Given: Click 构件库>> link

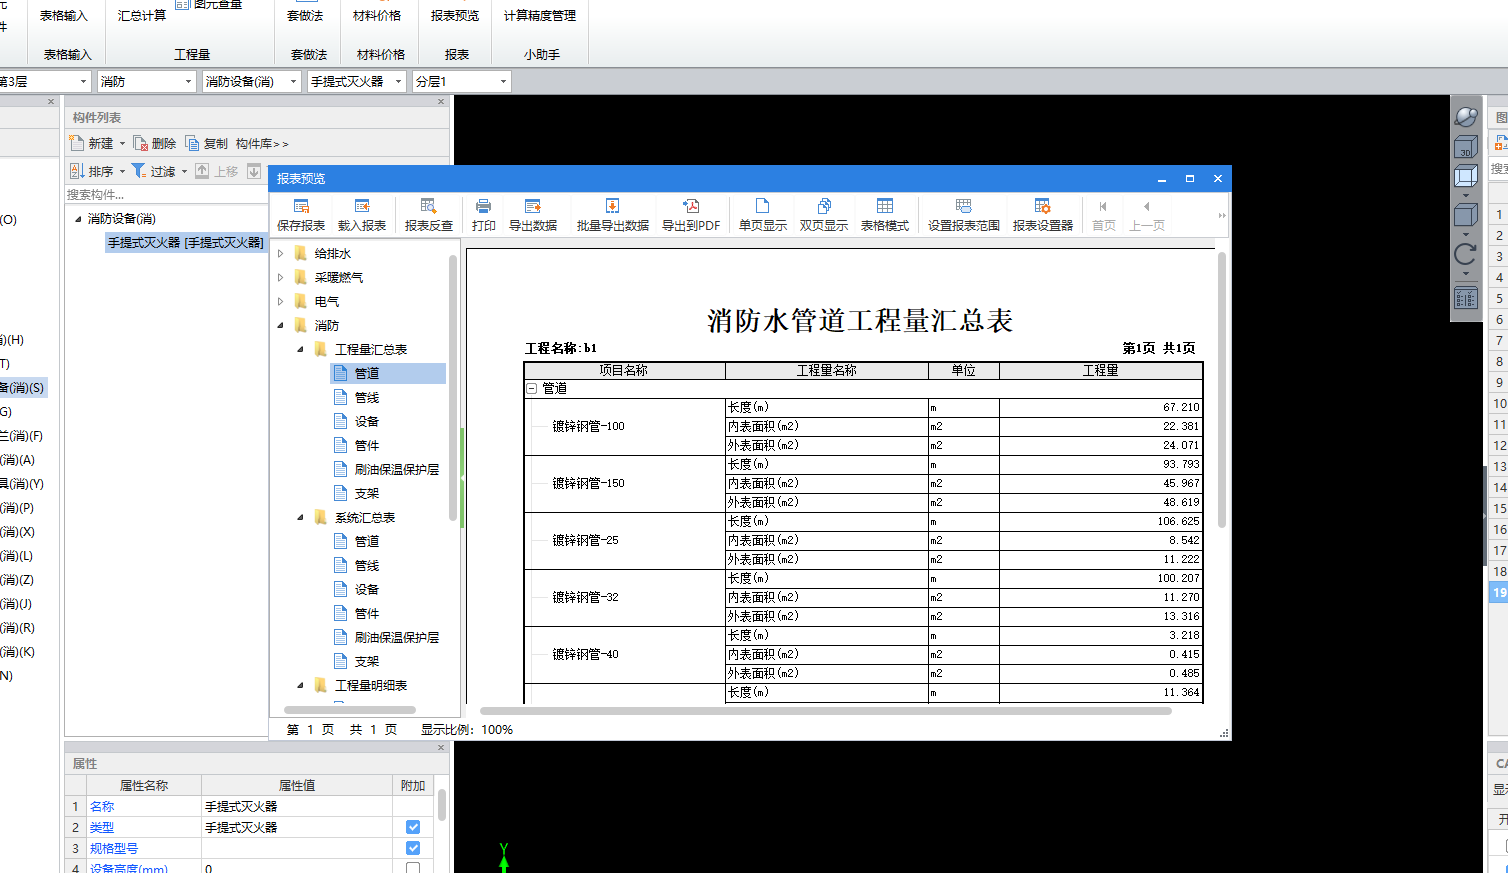Looking at the screenshot, I should (x=262, y=143).
